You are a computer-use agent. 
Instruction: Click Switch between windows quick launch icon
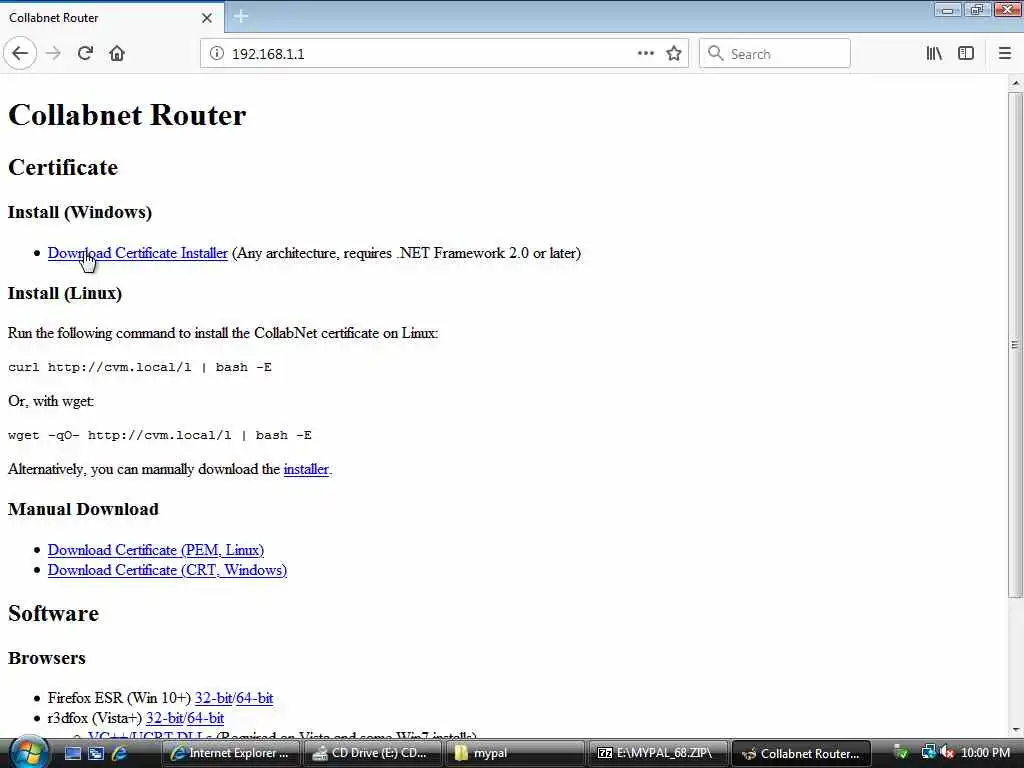point(96,753)
